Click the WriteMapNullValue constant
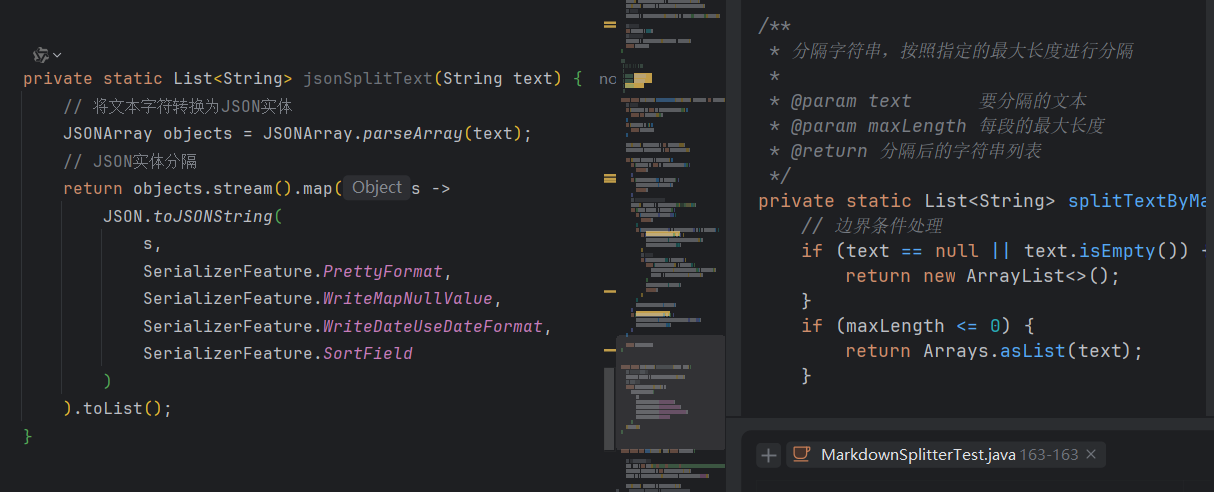Screen dimensions: 1214x492 pos(407,299)
